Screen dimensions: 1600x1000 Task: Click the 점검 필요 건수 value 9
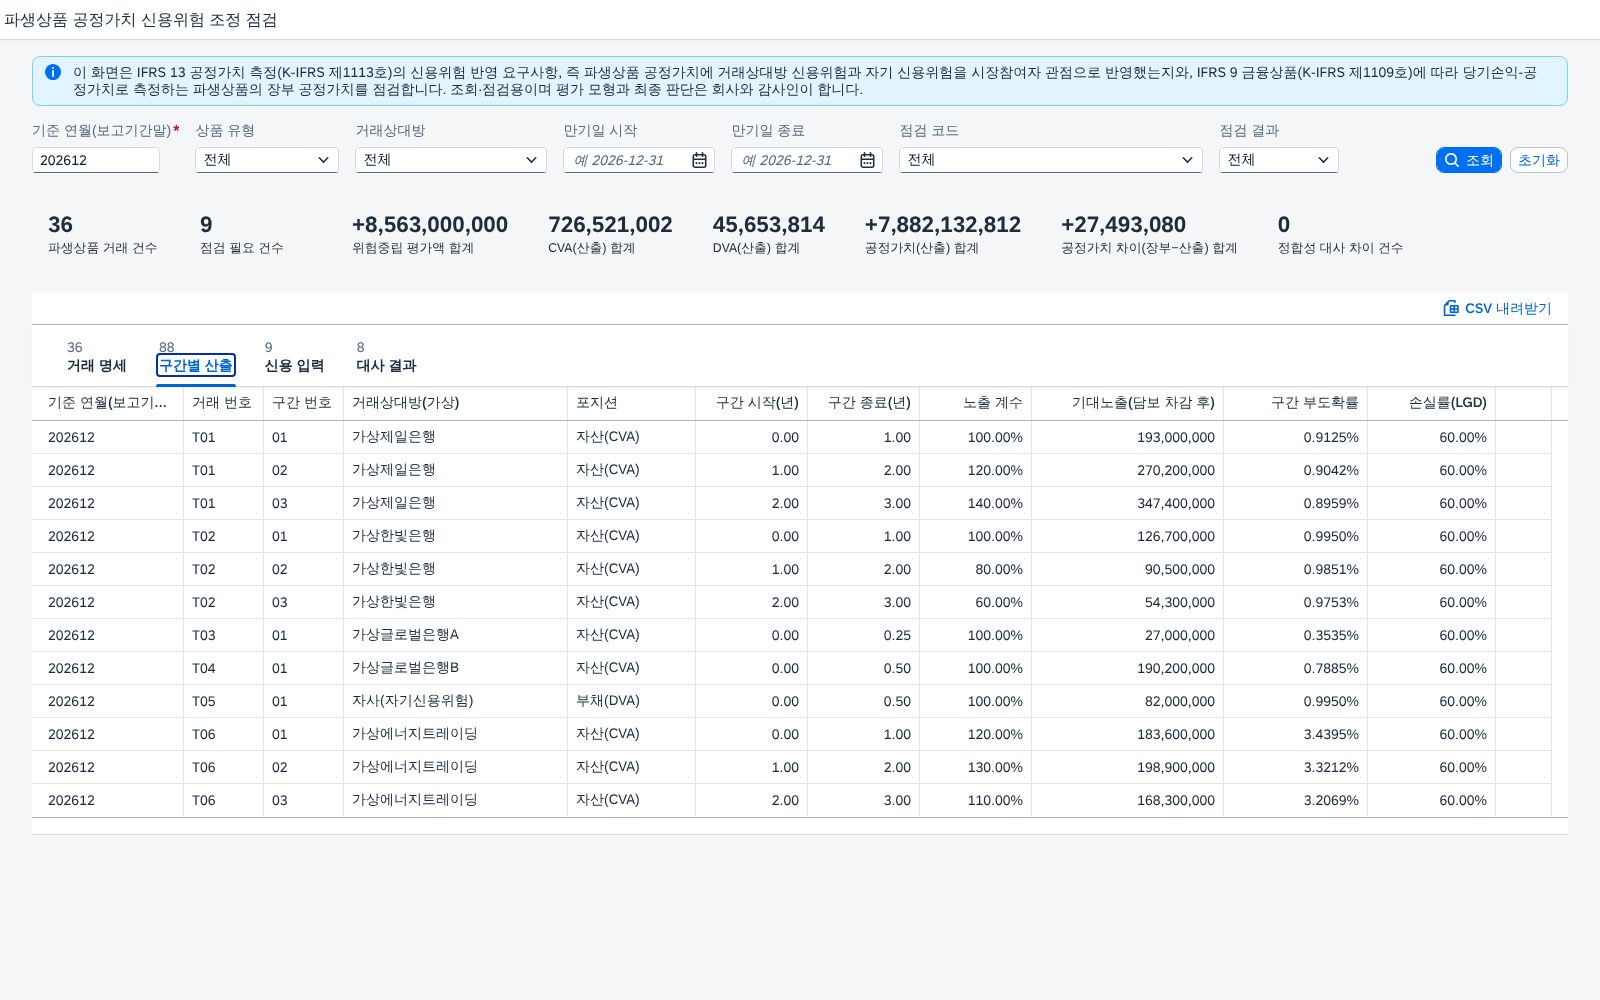[206, 225]
